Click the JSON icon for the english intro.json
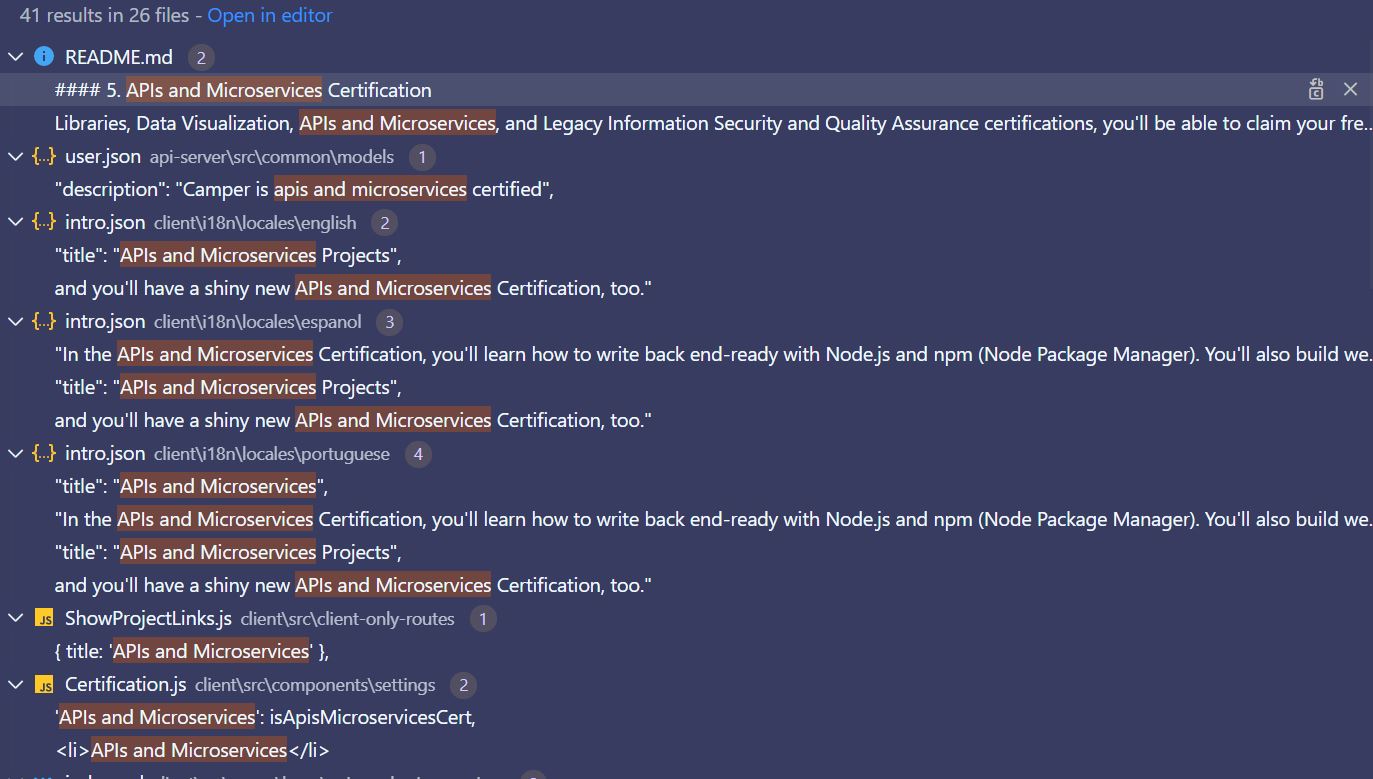 (44, 221)
